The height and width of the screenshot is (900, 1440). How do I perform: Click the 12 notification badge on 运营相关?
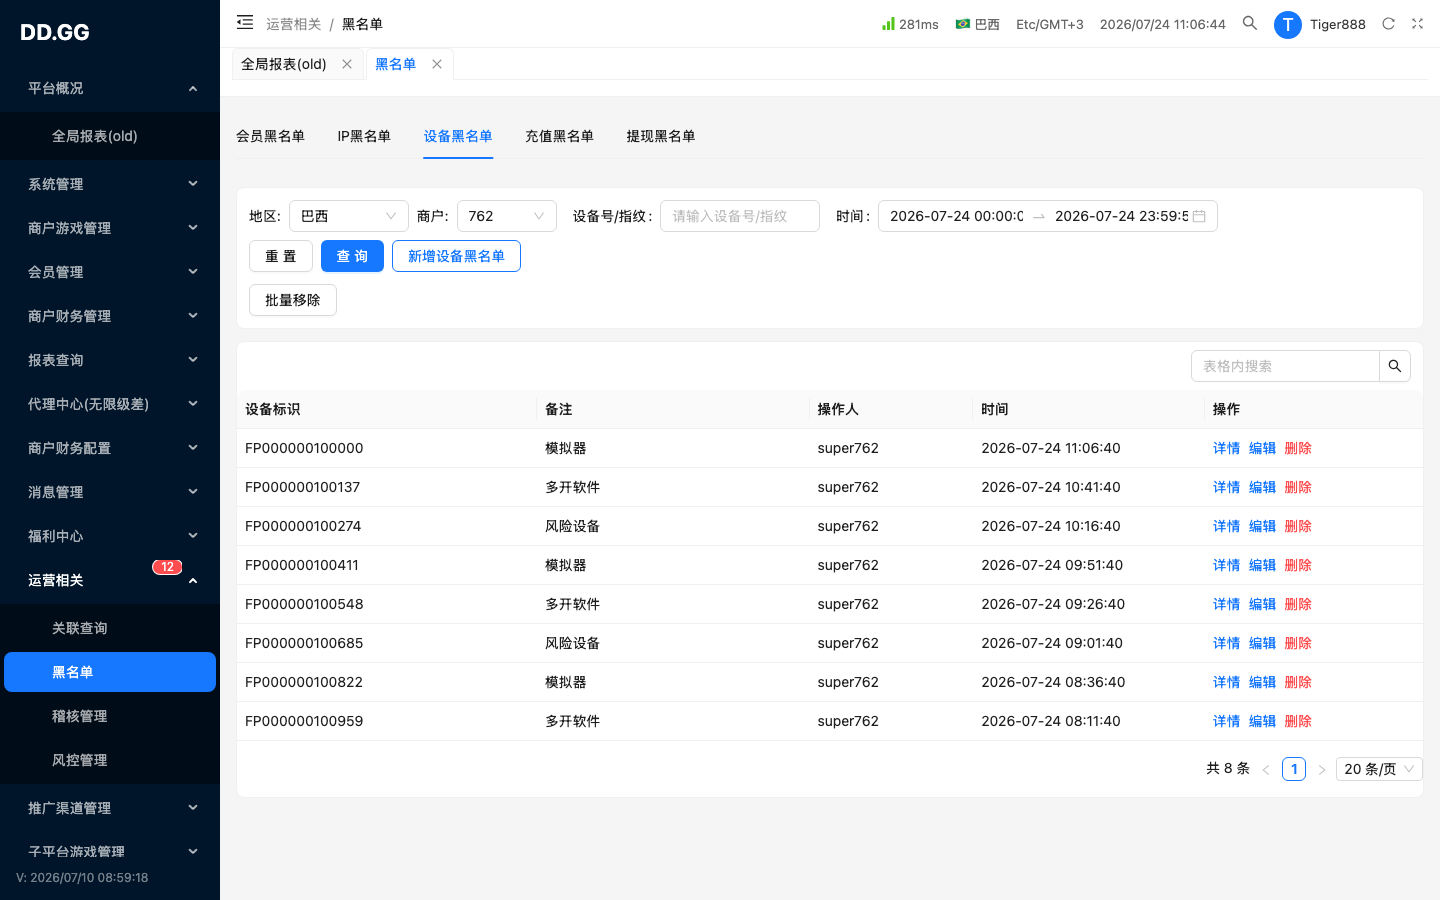[167, 567]
